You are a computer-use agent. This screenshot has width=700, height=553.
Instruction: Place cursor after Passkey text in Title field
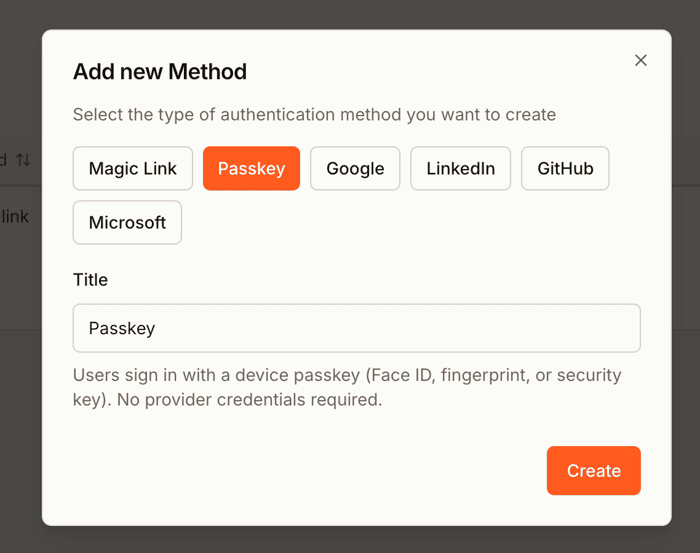tap(156, 328)
